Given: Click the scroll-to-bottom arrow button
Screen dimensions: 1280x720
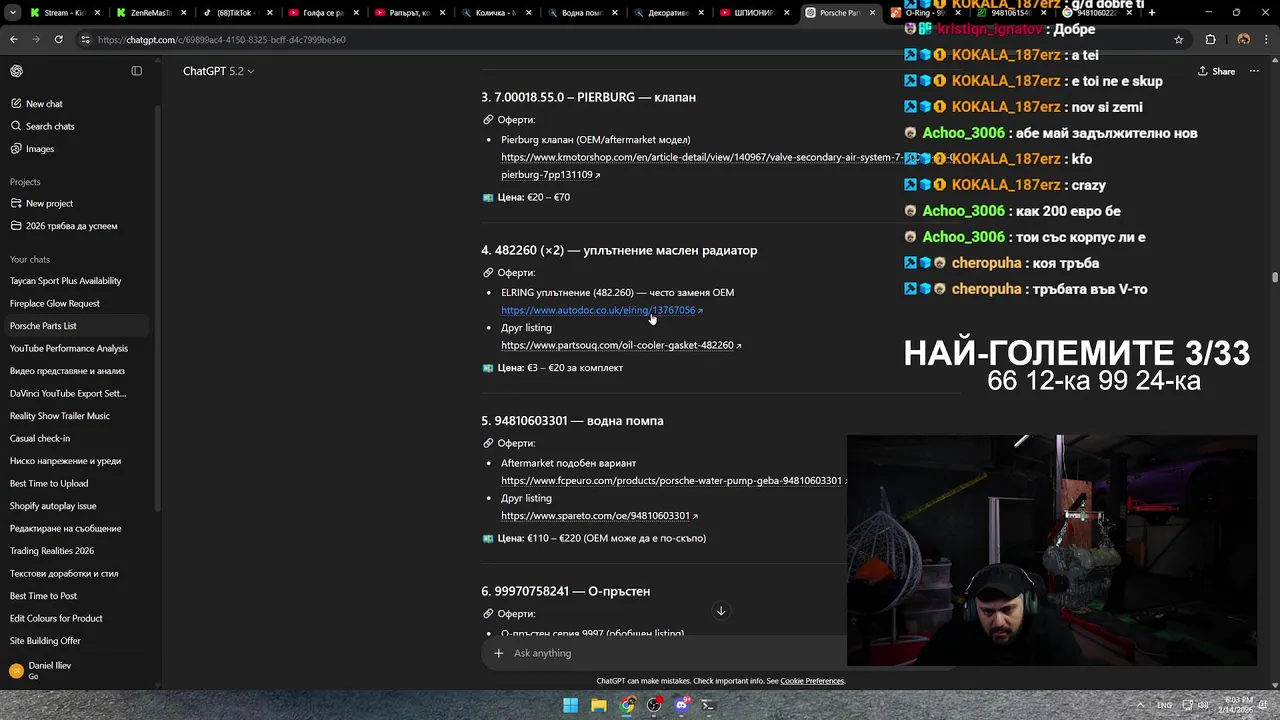Looking at the screenshot, I should click(720, 611).
